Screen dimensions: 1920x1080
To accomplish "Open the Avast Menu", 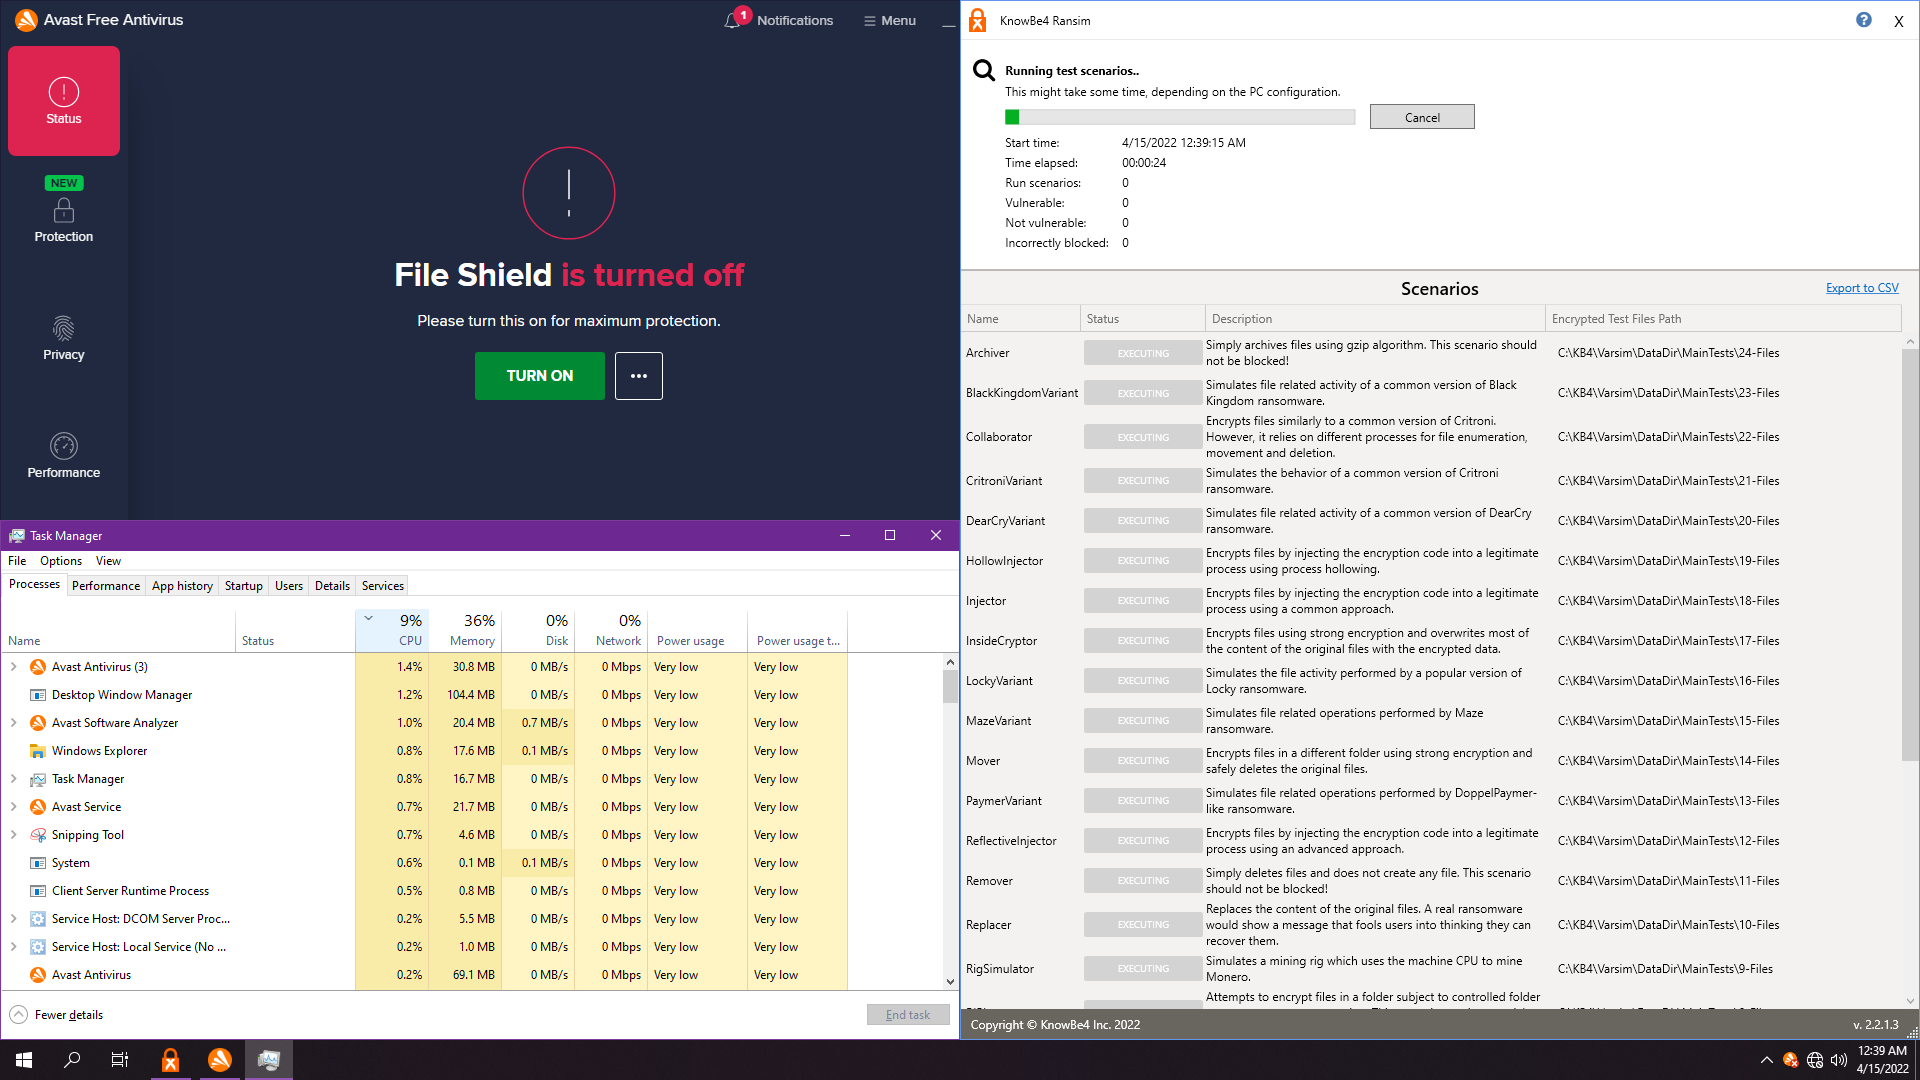I will coord(890,20).
